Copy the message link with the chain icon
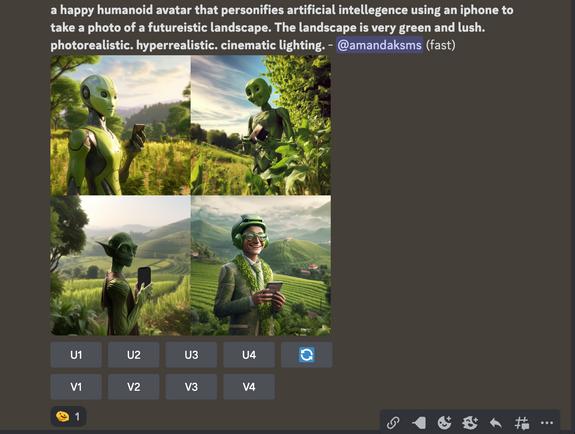This screenshot has height=434, width=575. pyautogui.click(x=393, y=423)
